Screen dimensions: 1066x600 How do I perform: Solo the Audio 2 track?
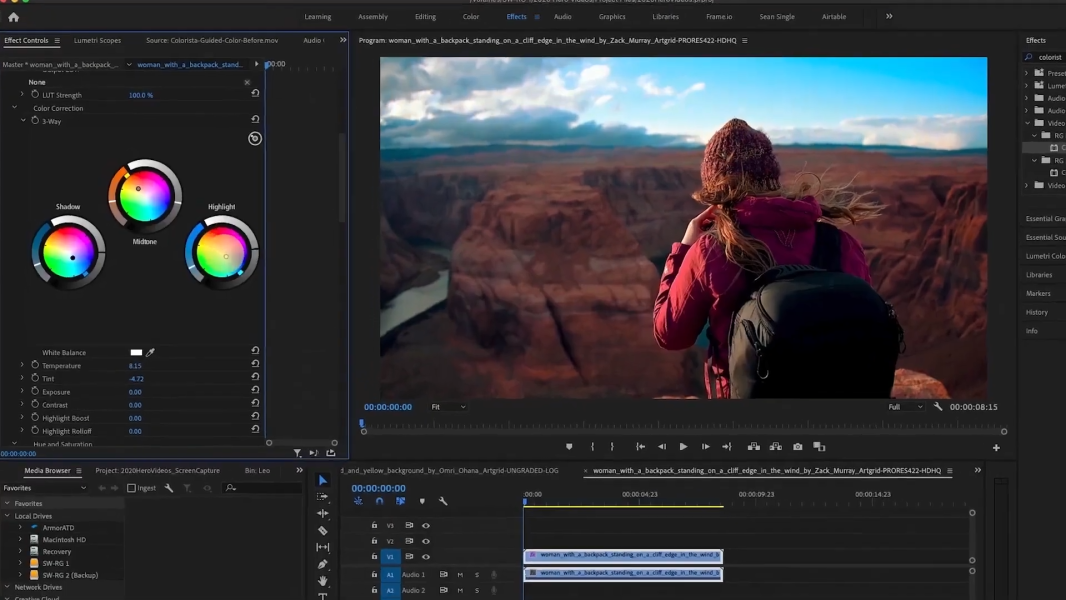tap(477, 590)
